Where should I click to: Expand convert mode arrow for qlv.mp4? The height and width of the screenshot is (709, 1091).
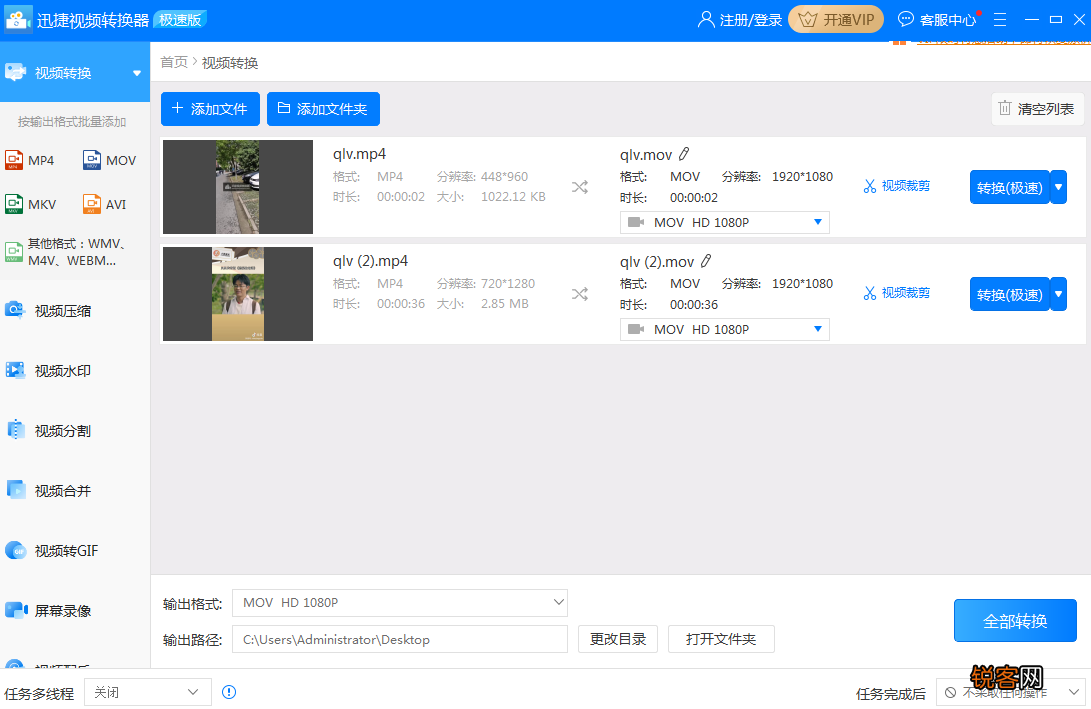[x=1058, y=187]
